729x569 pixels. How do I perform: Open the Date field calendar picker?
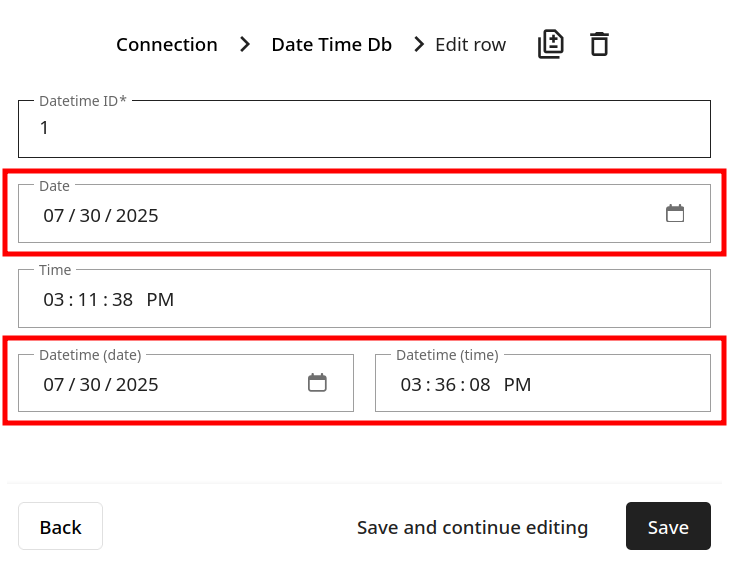click(675, 213)
